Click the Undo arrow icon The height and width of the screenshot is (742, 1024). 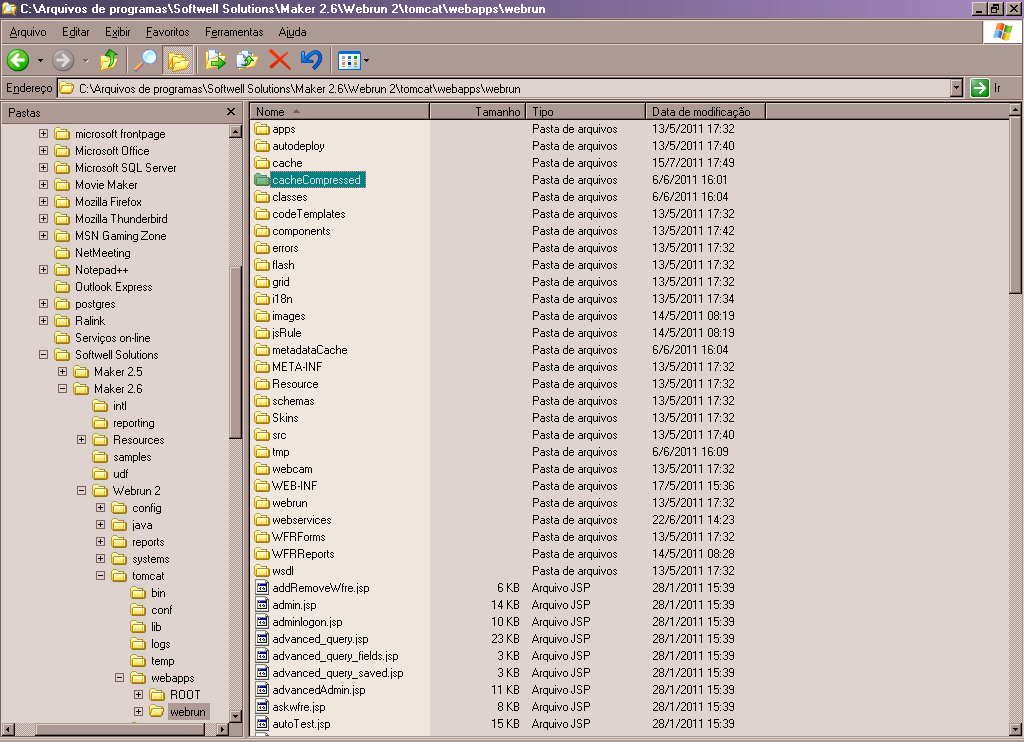point(312,60)
